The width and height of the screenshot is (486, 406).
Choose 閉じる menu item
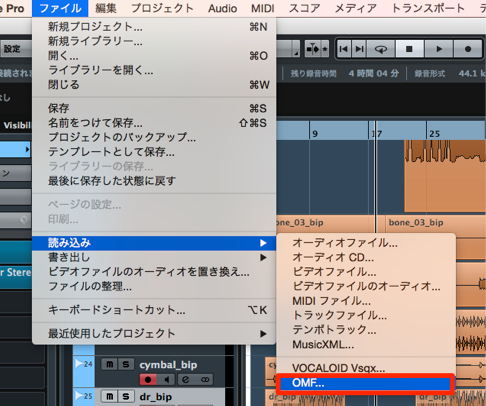[154, 85]
